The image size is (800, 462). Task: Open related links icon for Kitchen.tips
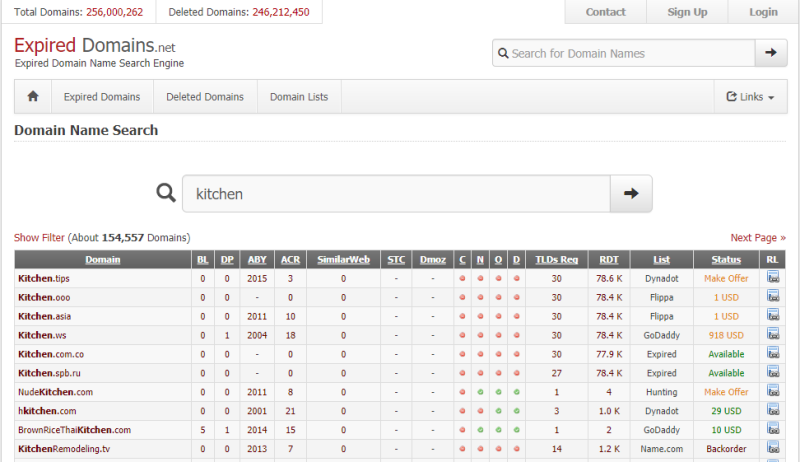[773, 277]
